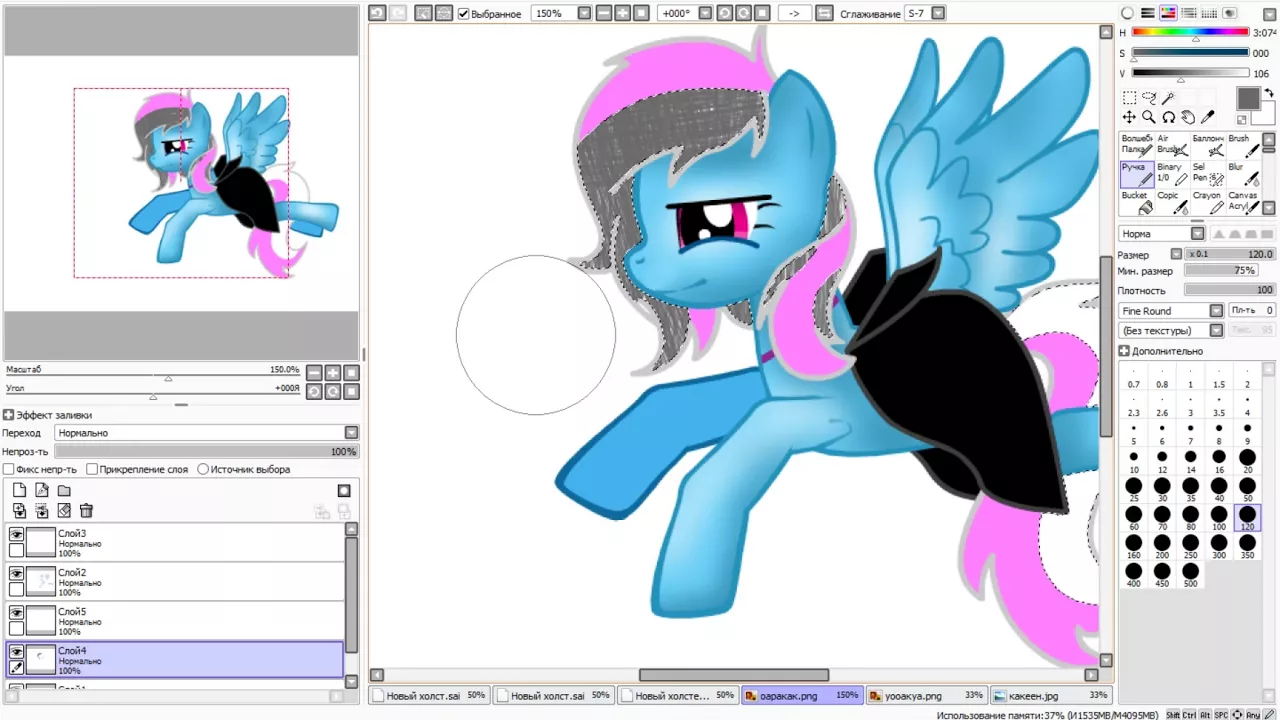Open the Fine Round brush shape dropdown
1280x720 pixels.
pyautogui.click(x=1216, y=311)
